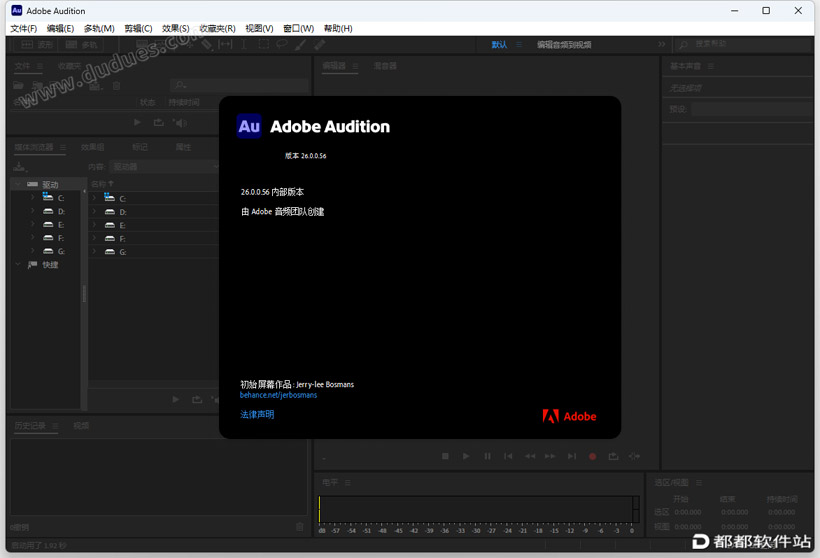820x558 pixels.
Task: Expand the E: row in file list
Action: 94,225
